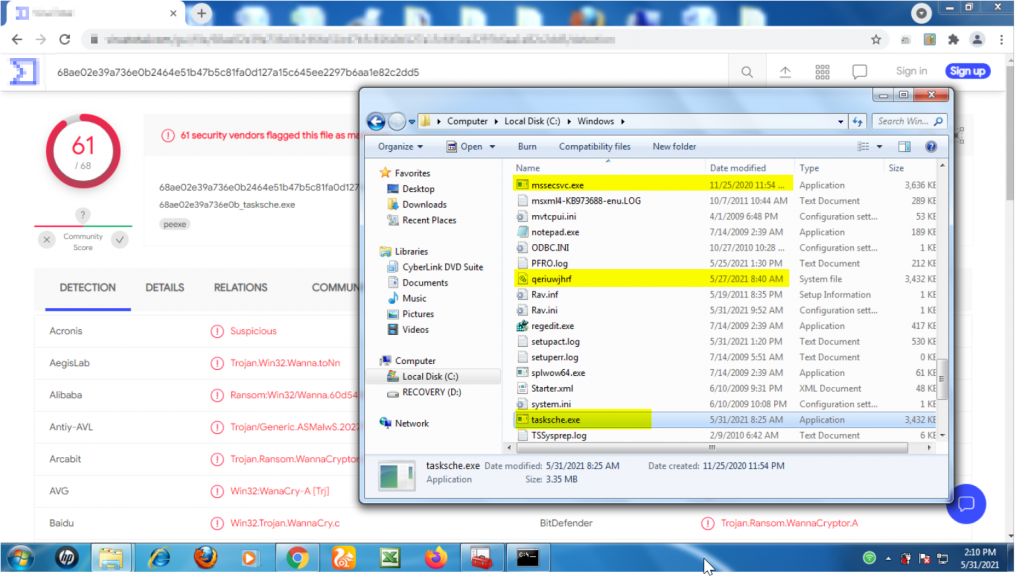Go back in Chrome browser
Image resolution: width=1024 pixels, height=581 pixels.
[x=17, y=40]
